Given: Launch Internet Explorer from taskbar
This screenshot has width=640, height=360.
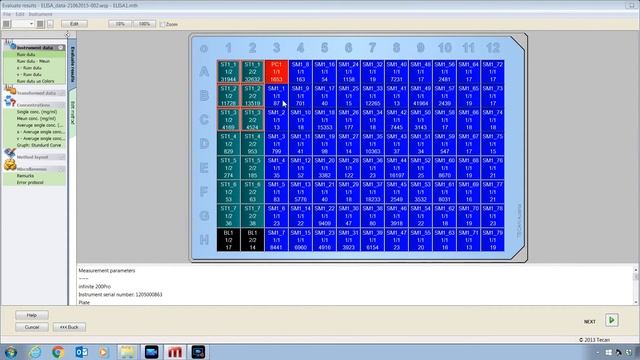Looking at the screenshot, I should 35,352.
